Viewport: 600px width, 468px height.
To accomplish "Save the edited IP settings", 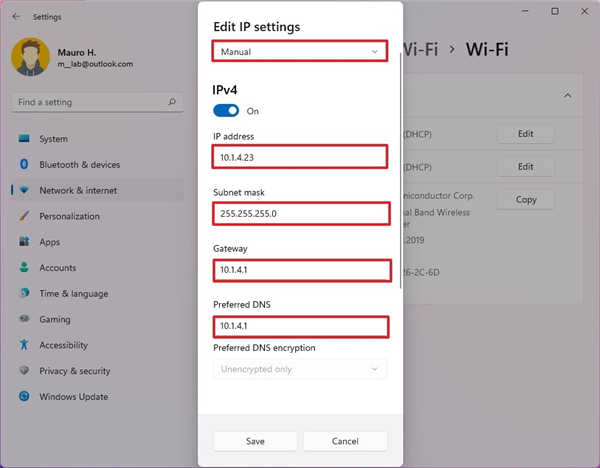I will pos(255,441).
